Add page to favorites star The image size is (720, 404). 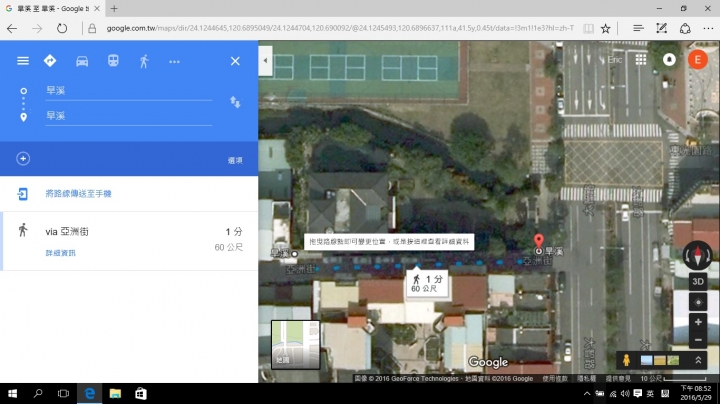(x=606, y=28)
